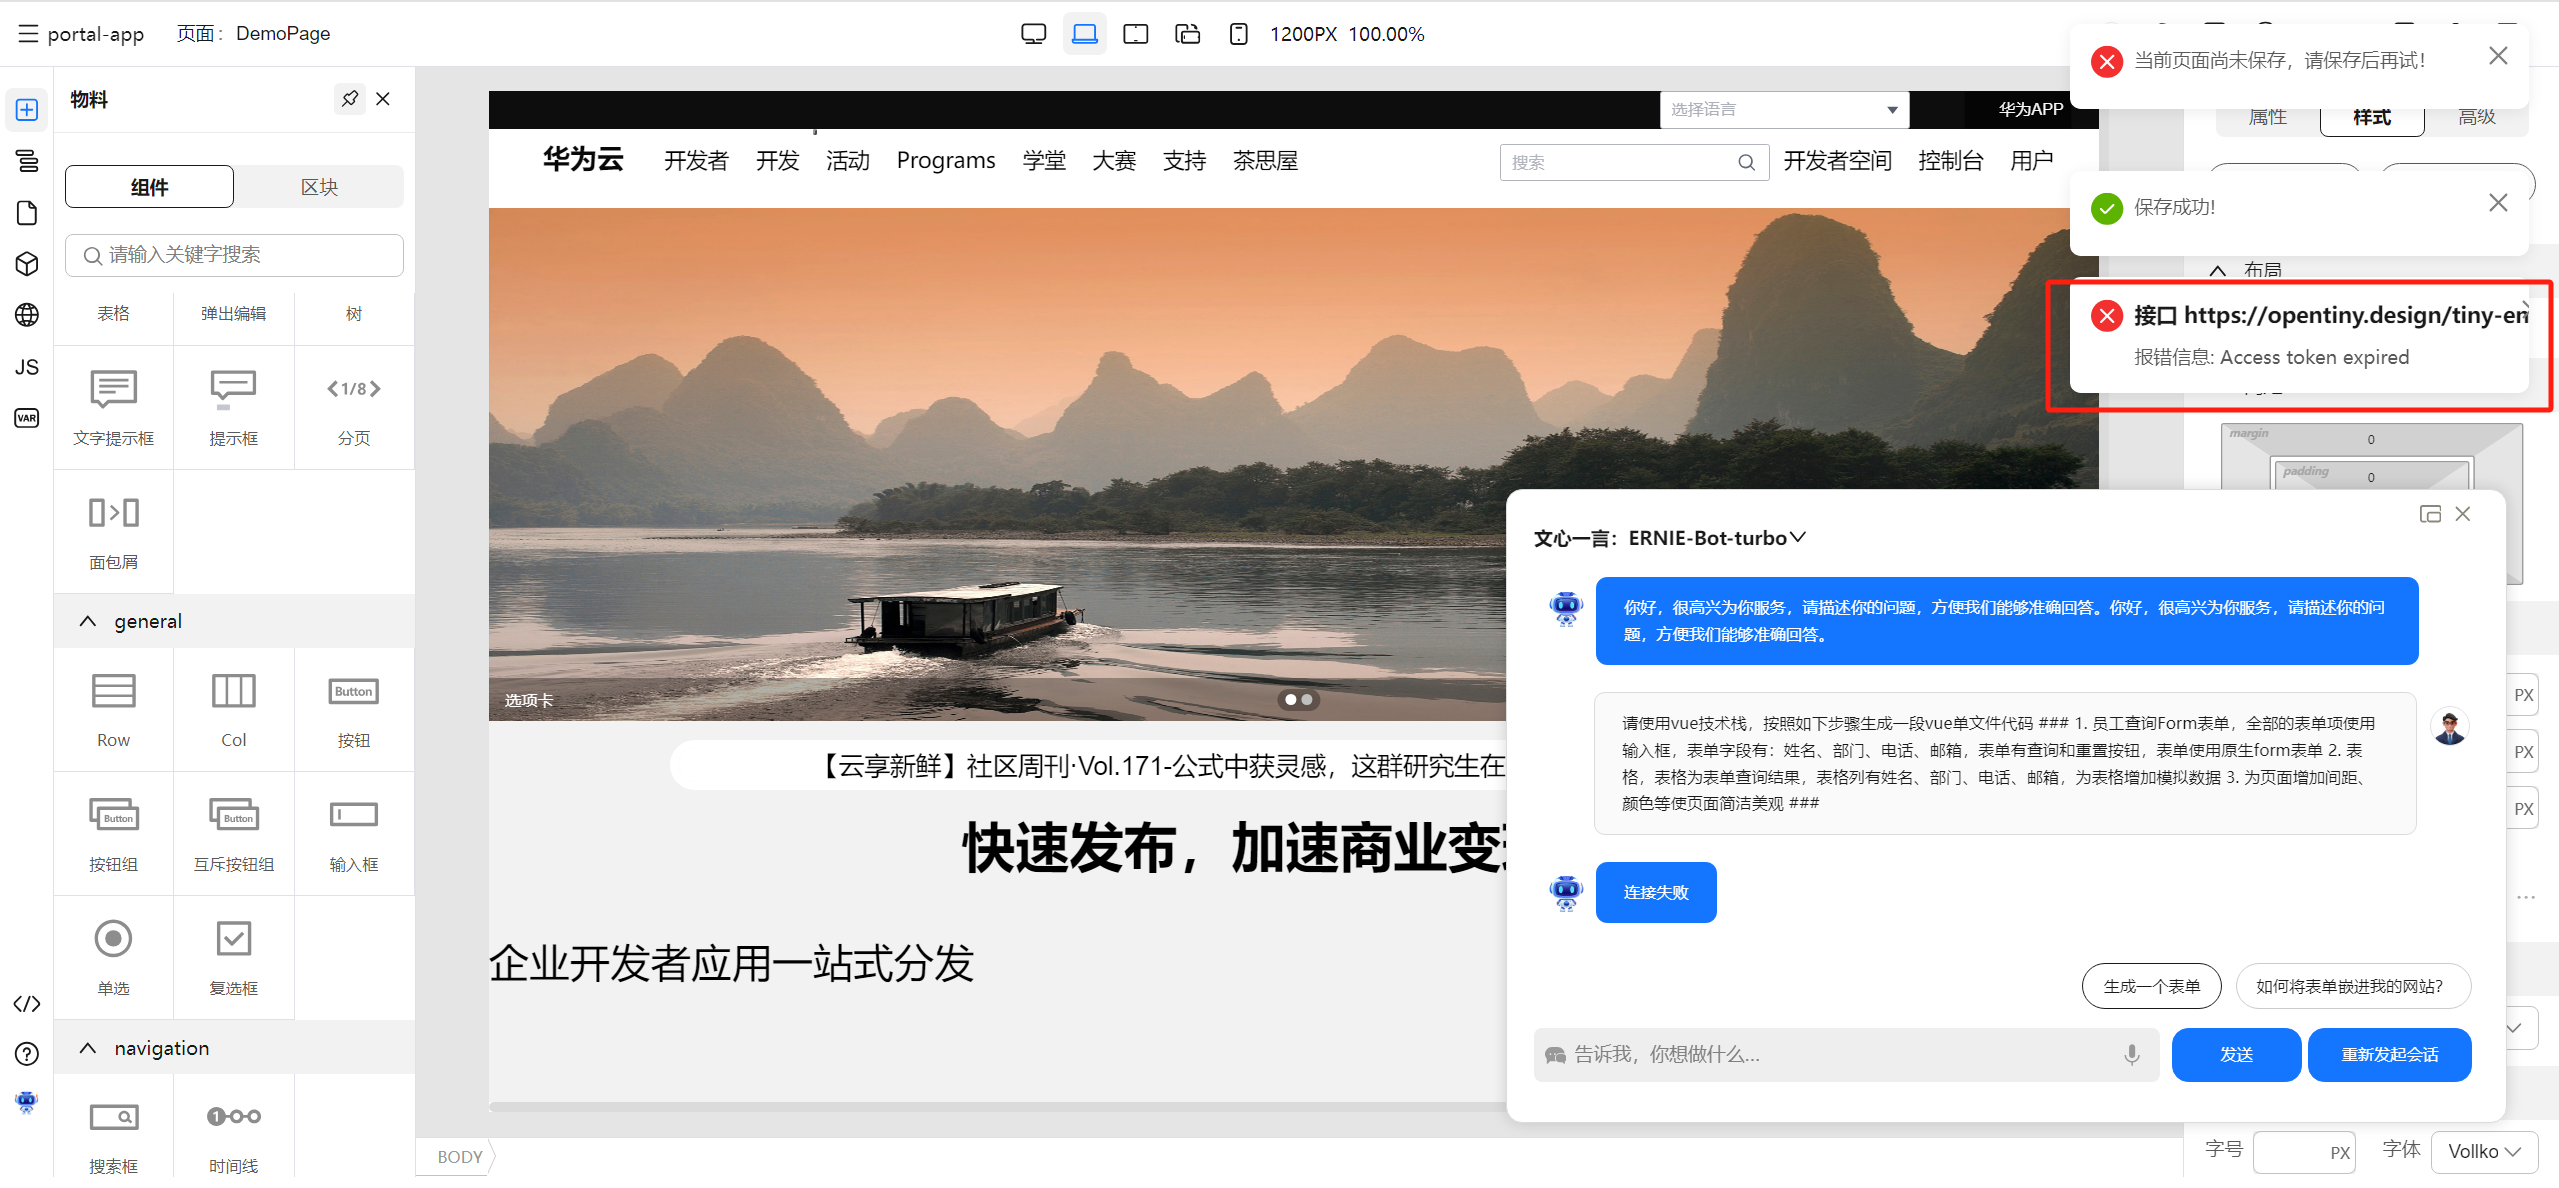
Task: Pin the materials panel
Action: [349, 99]
